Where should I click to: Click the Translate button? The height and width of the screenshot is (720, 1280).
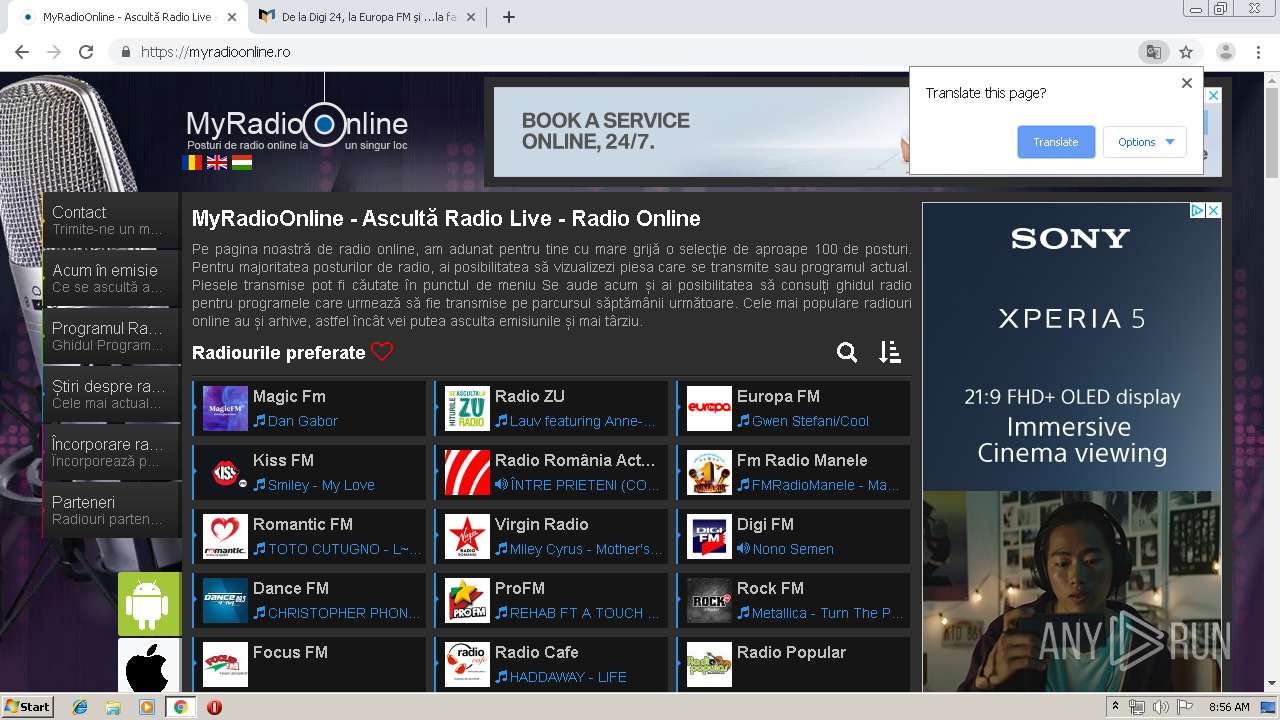pyautogui.click(x=1056, y=142)
